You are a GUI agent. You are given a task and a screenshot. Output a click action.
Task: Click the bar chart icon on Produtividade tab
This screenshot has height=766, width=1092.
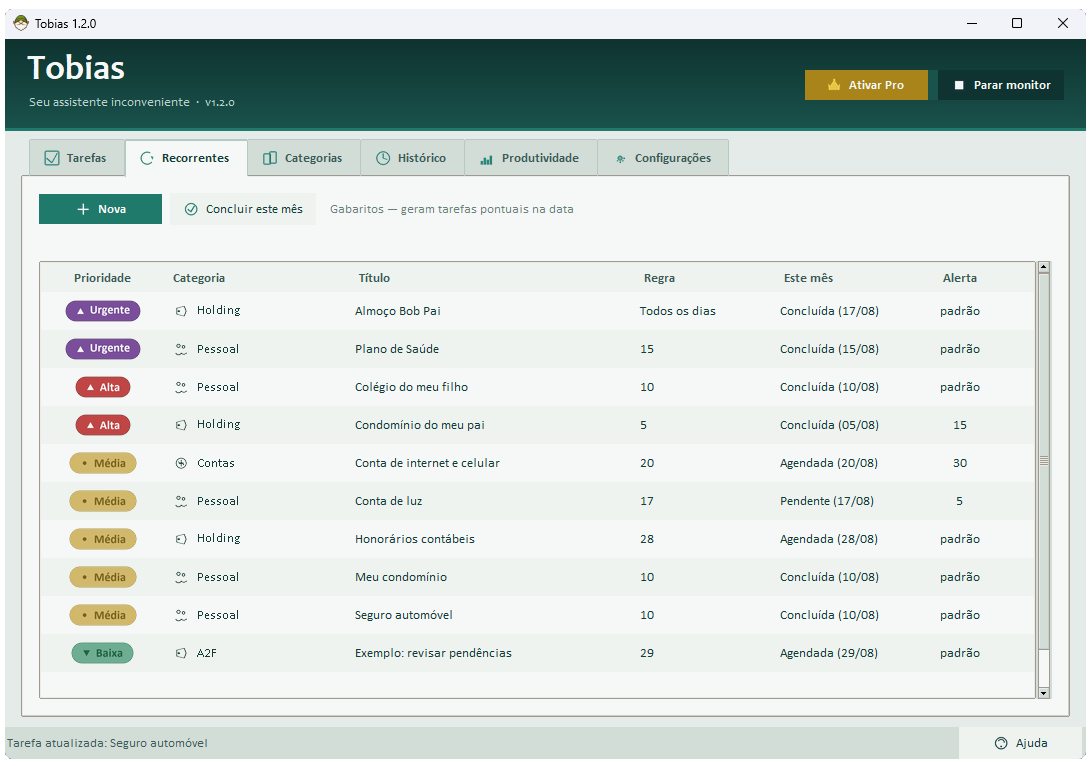(x=486, y=159)
